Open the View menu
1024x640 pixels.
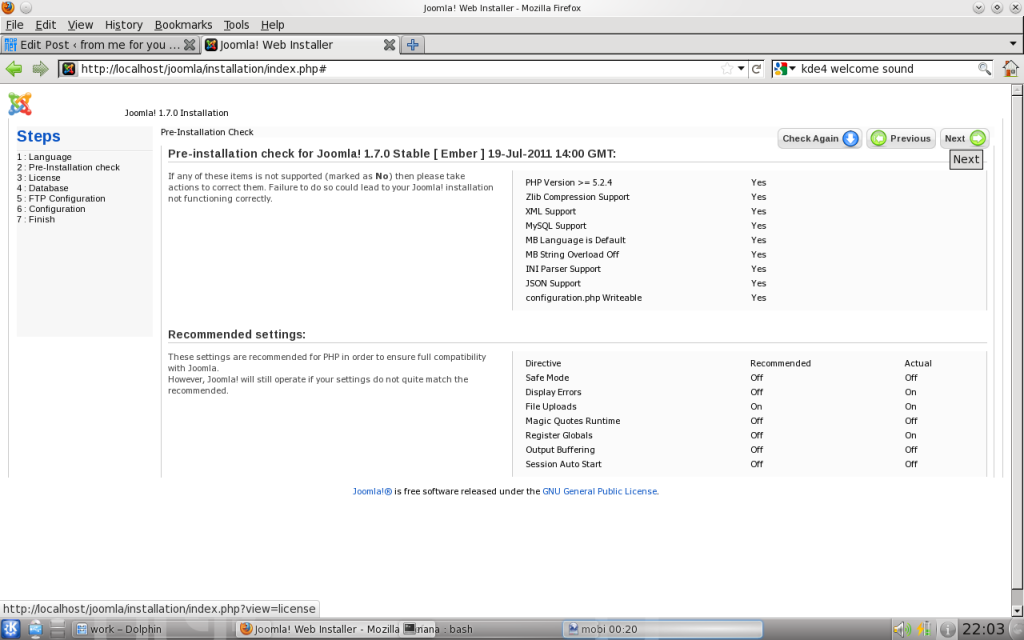(80, 25)
